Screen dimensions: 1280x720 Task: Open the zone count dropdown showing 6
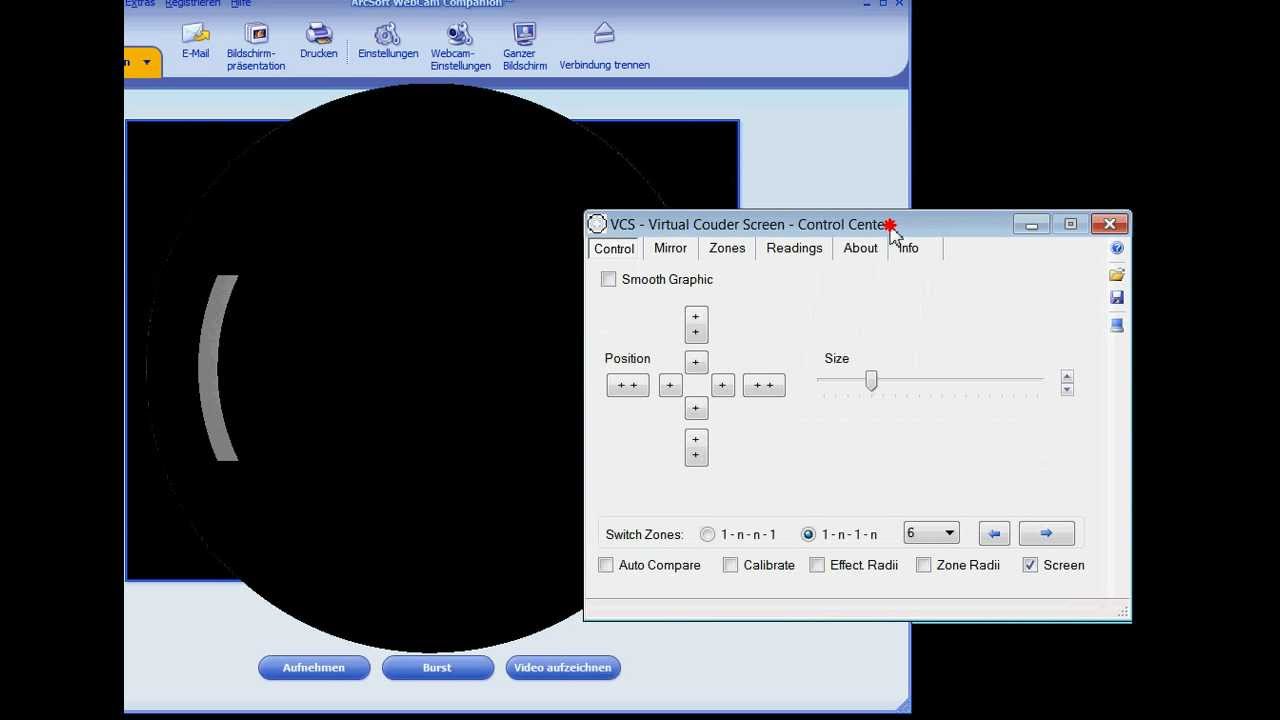pos(931,533)
